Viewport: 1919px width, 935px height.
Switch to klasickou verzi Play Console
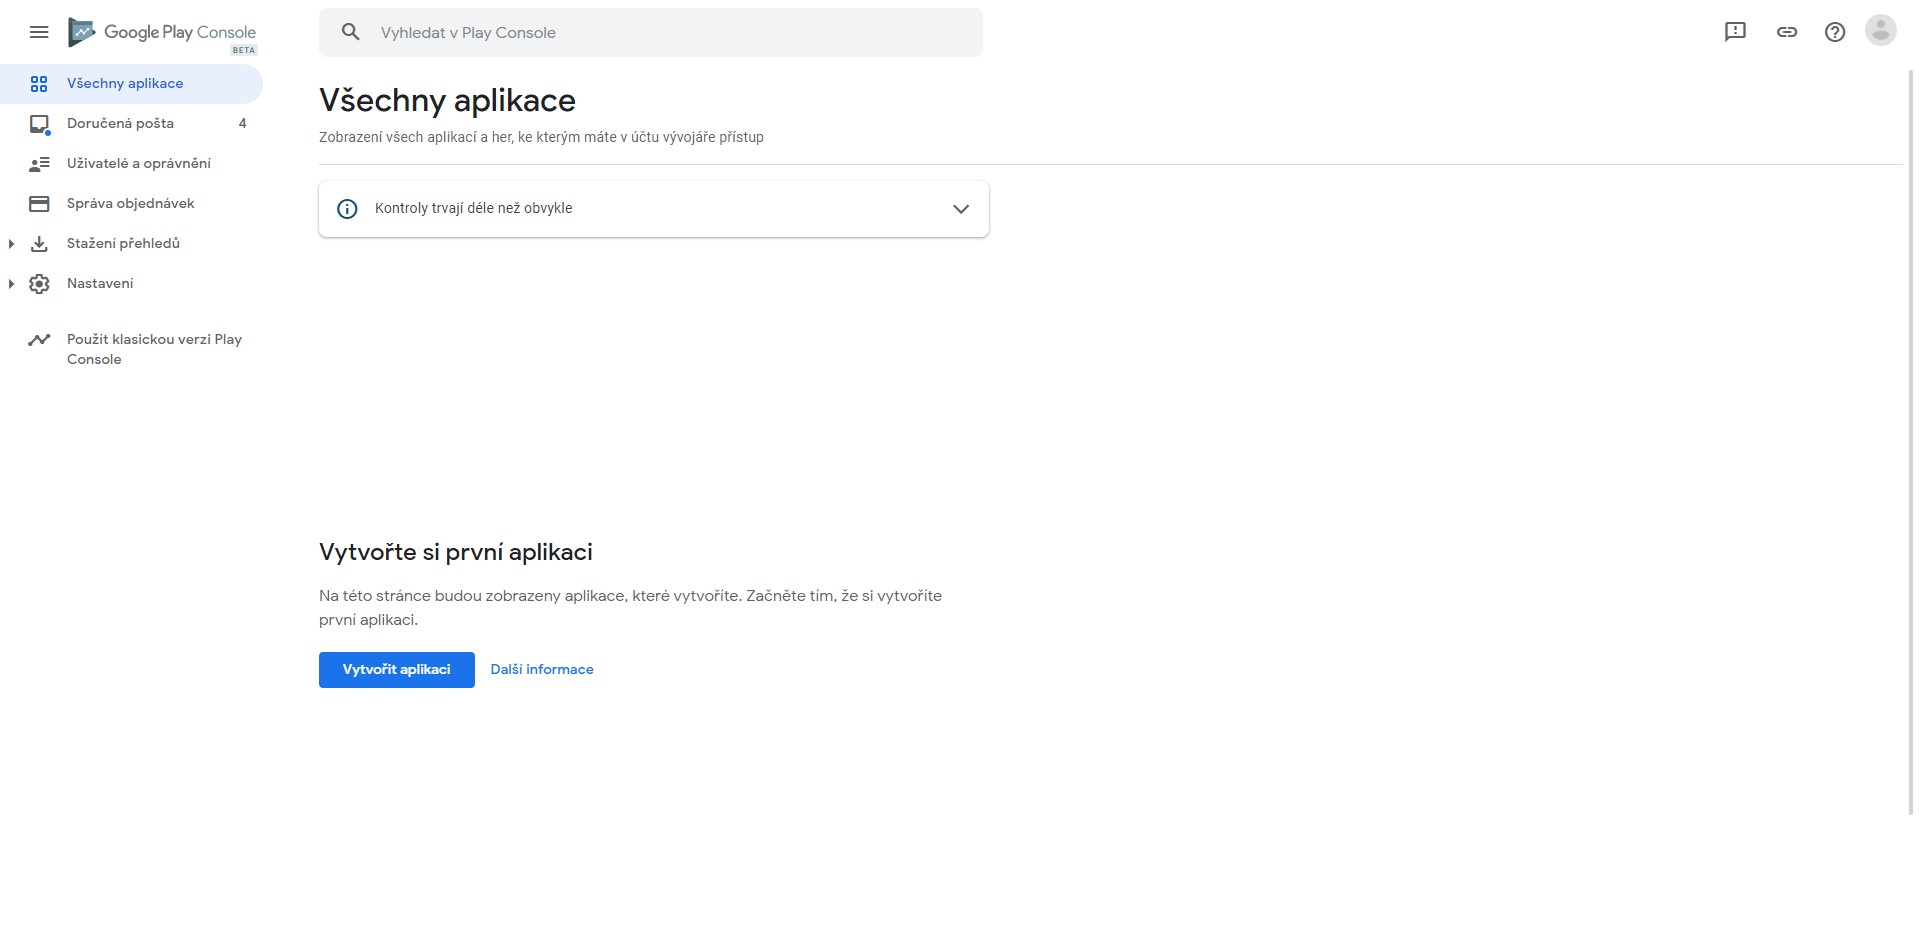(154, 349)
